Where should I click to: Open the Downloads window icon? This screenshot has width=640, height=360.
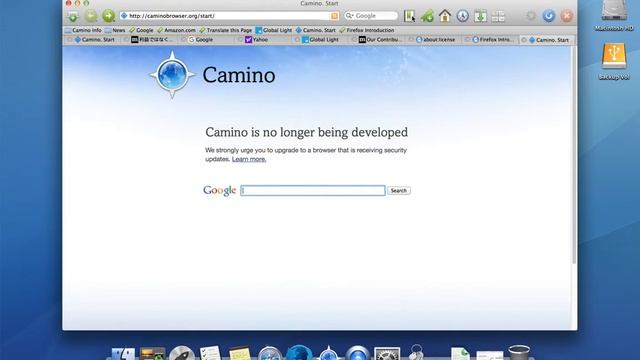(x=480, y=16)
